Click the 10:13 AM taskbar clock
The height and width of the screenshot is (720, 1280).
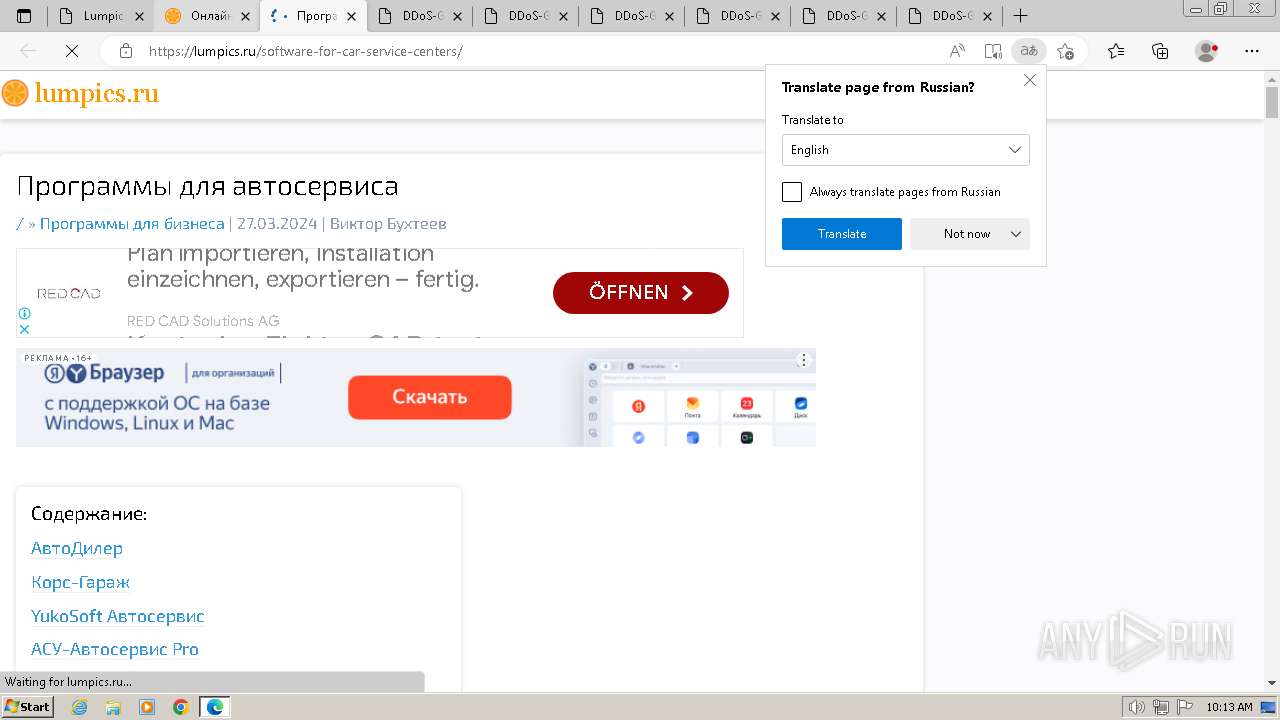click(x=1229, y=707)
